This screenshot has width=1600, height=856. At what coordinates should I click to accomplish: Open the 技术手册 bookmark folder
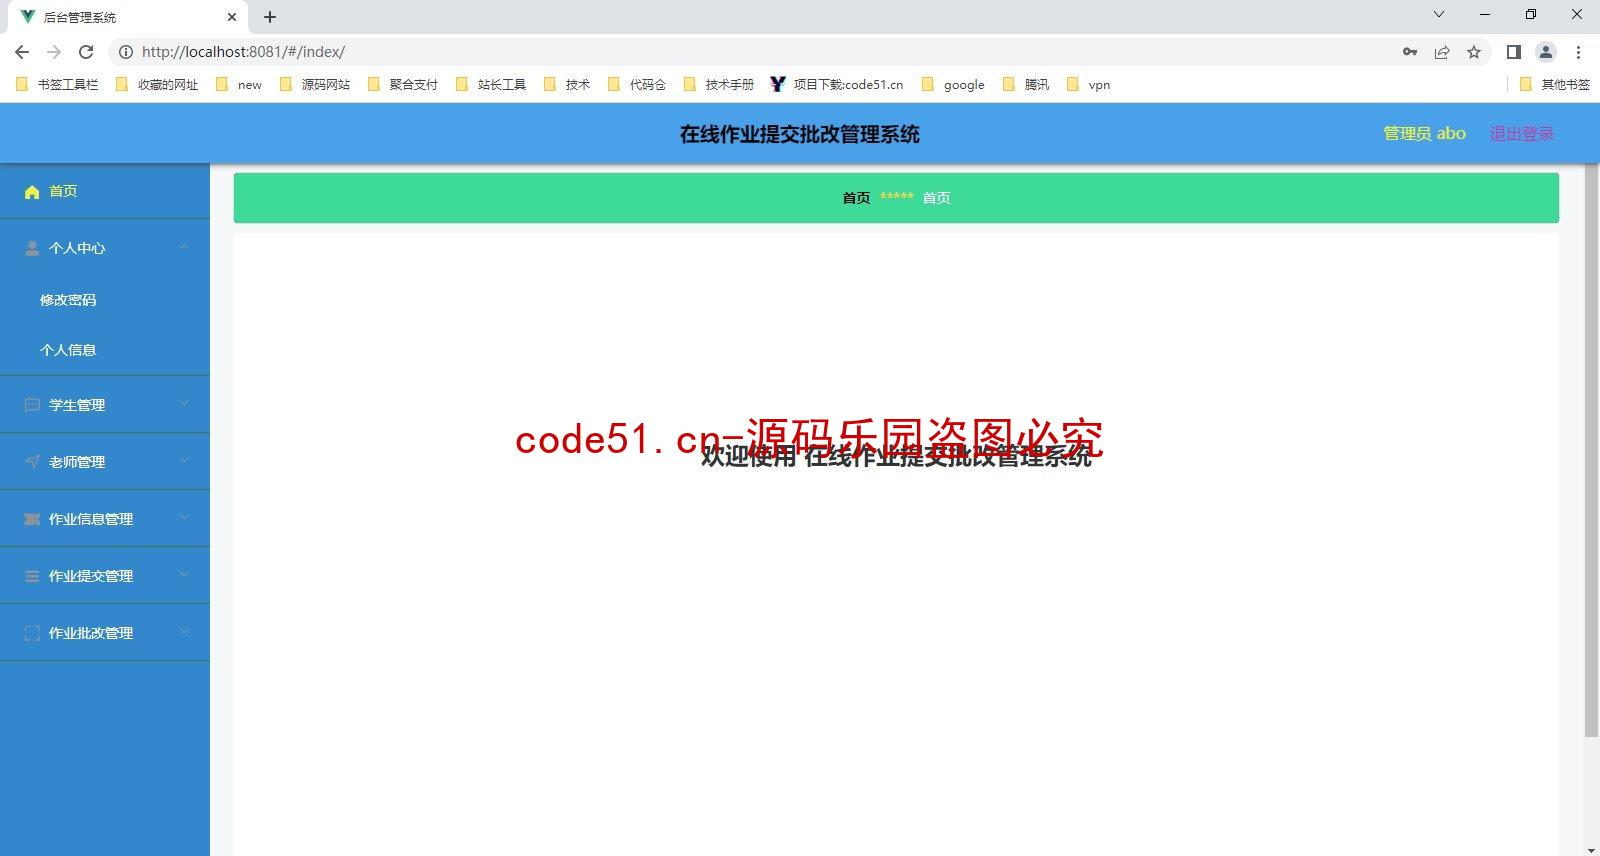click(x=719, y=85)
